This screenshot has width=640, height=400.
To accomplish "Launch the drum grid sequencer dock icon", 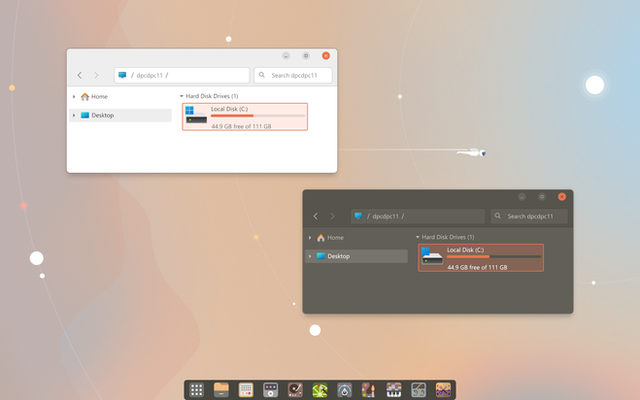I will tap(246, 390).
